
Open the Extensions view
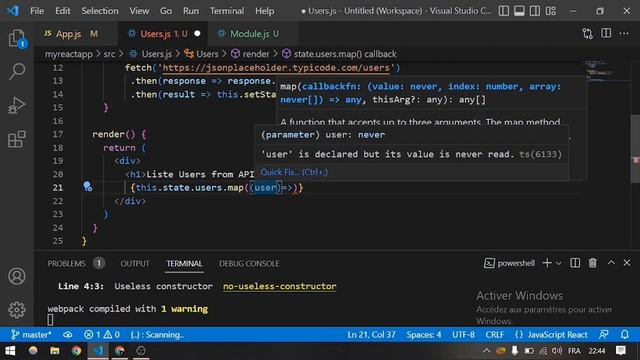tap(17, 139)
